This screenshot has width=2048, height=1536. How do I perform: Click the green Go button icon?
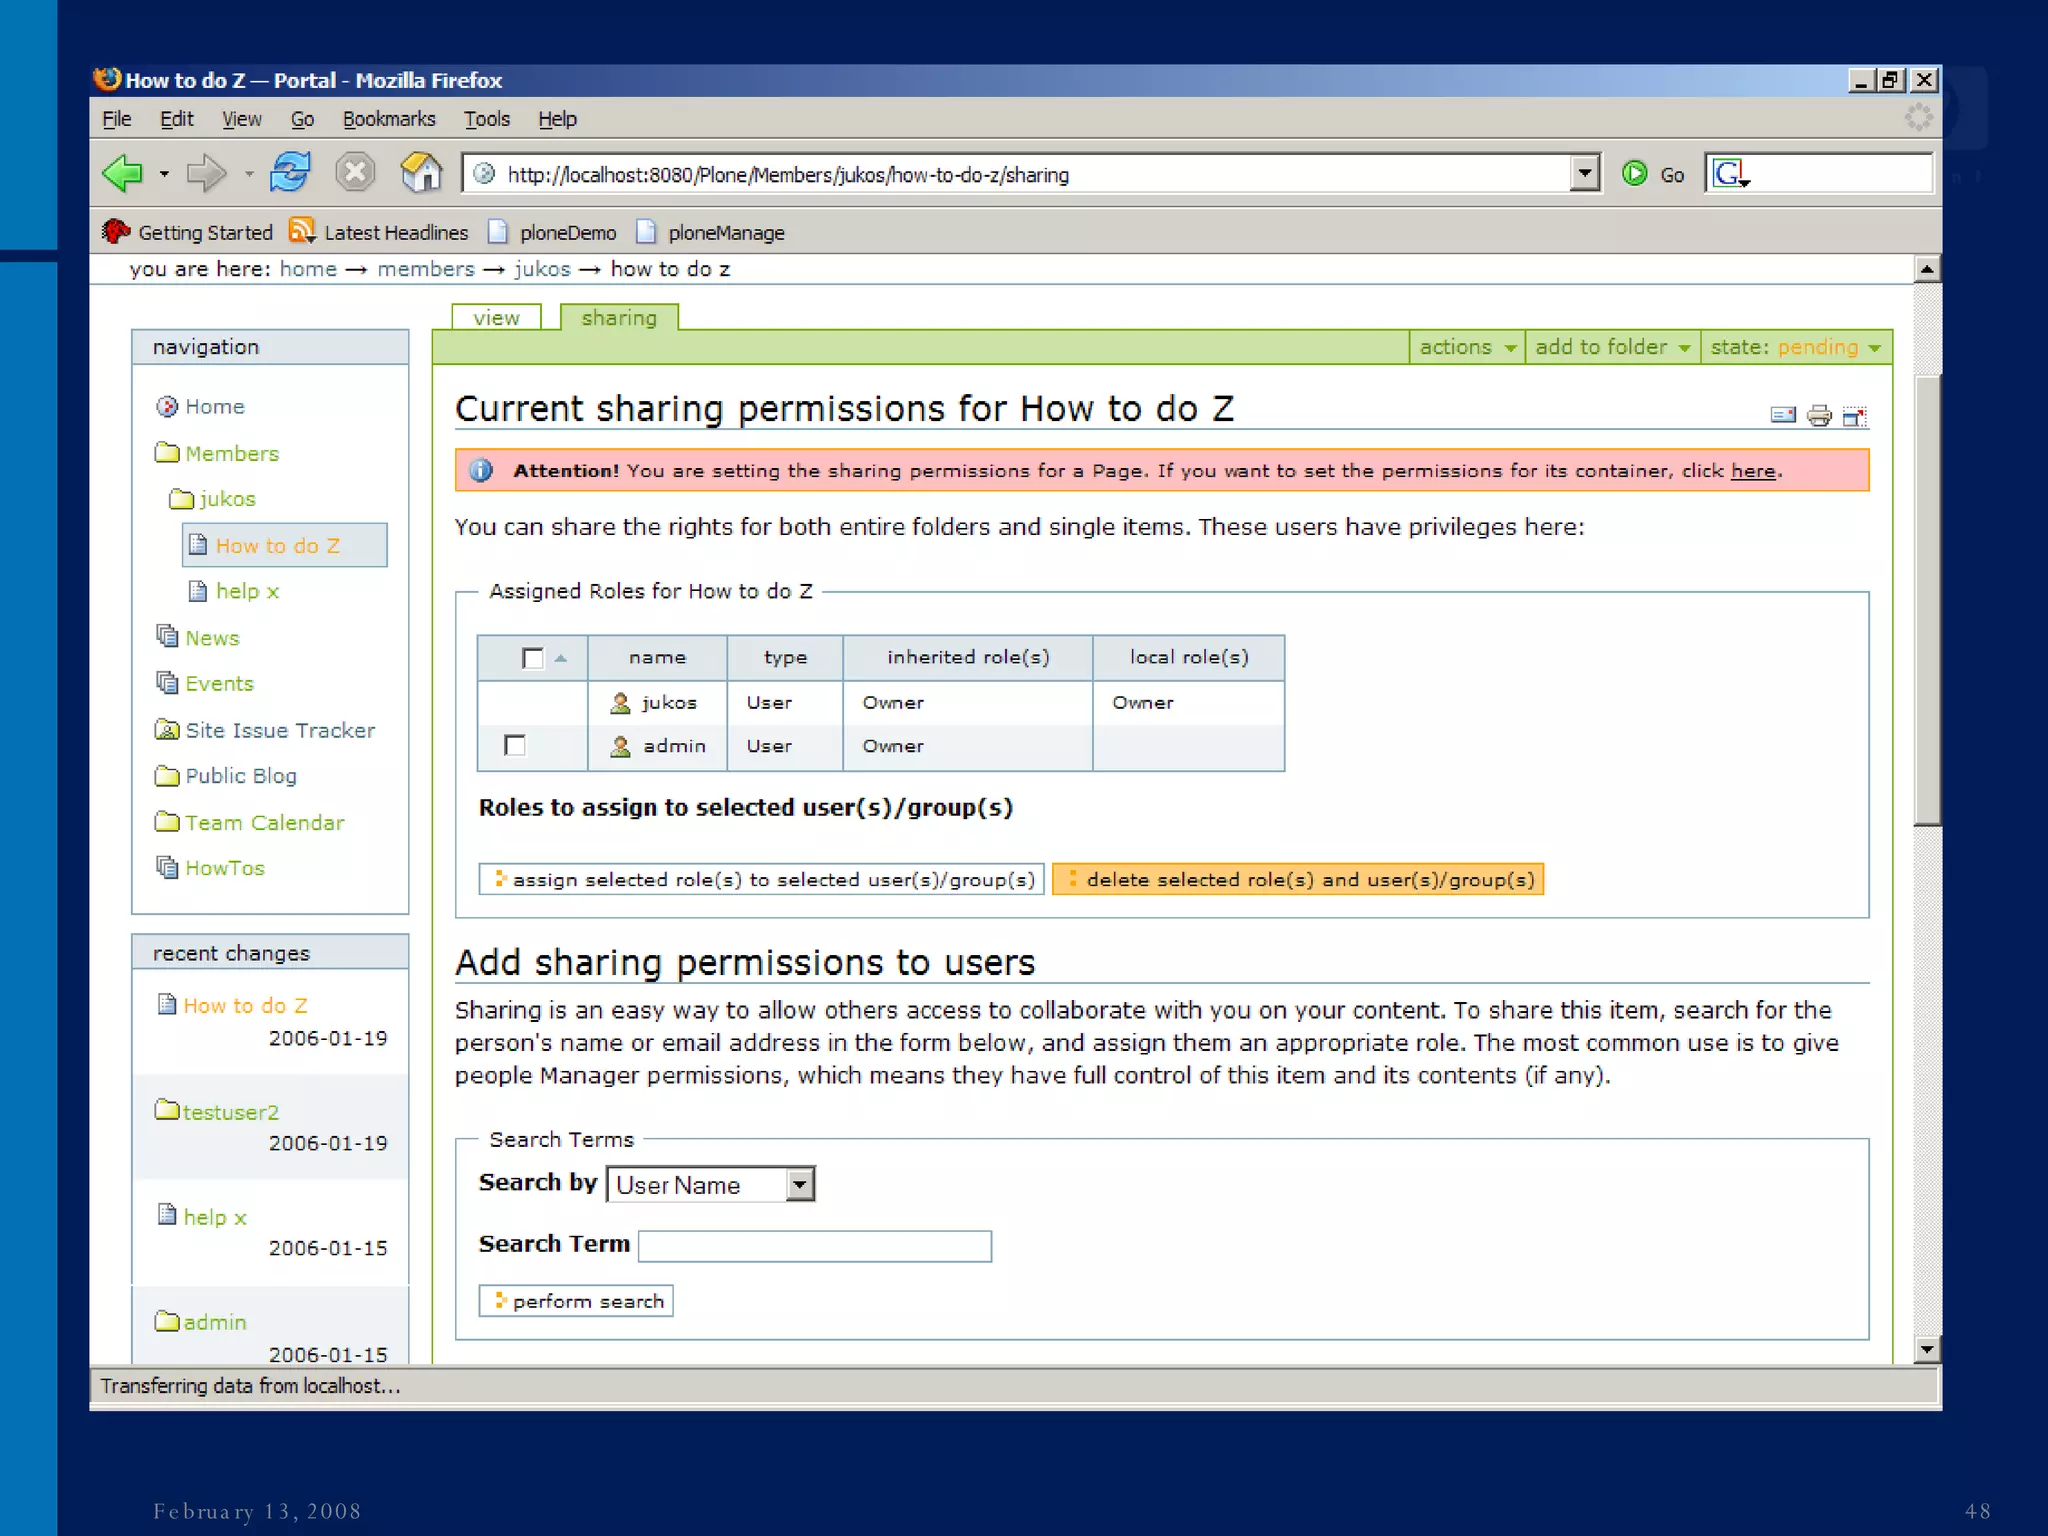pos(1636,174)
